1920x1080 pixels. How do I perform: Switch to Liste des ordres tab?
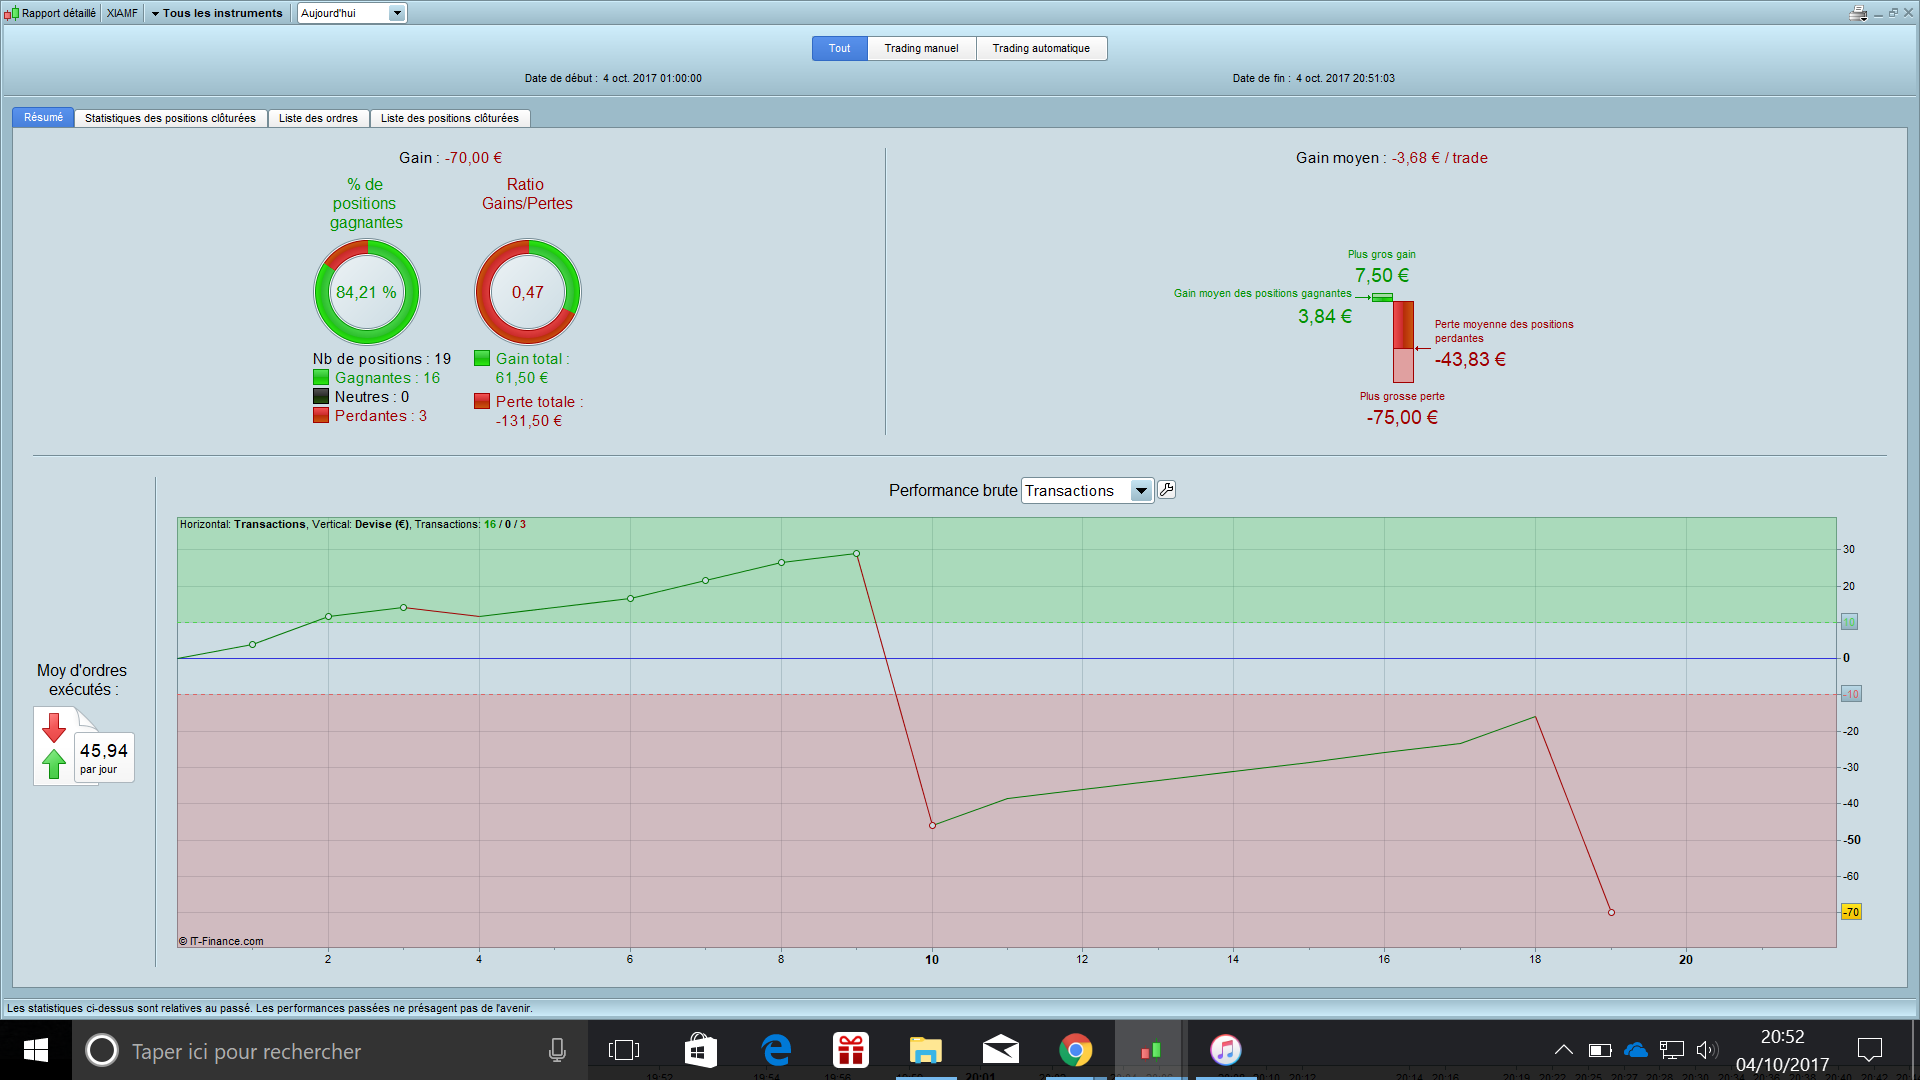tap(318, 118)
